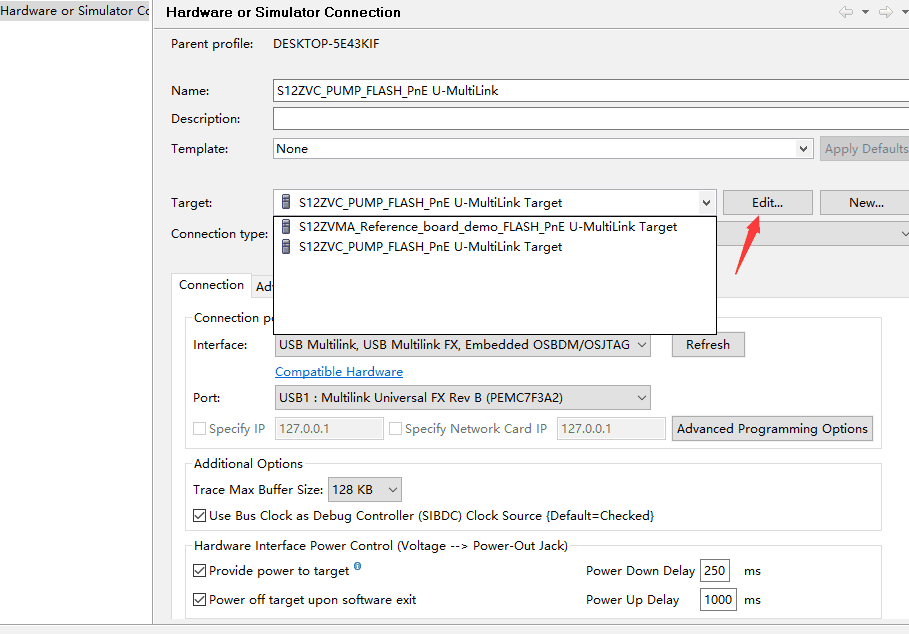Select S12ZVMA_Reference_board_demo target from the list
Image resolution: width=909 pixels, height=634 pixels.
click(488, 227)
